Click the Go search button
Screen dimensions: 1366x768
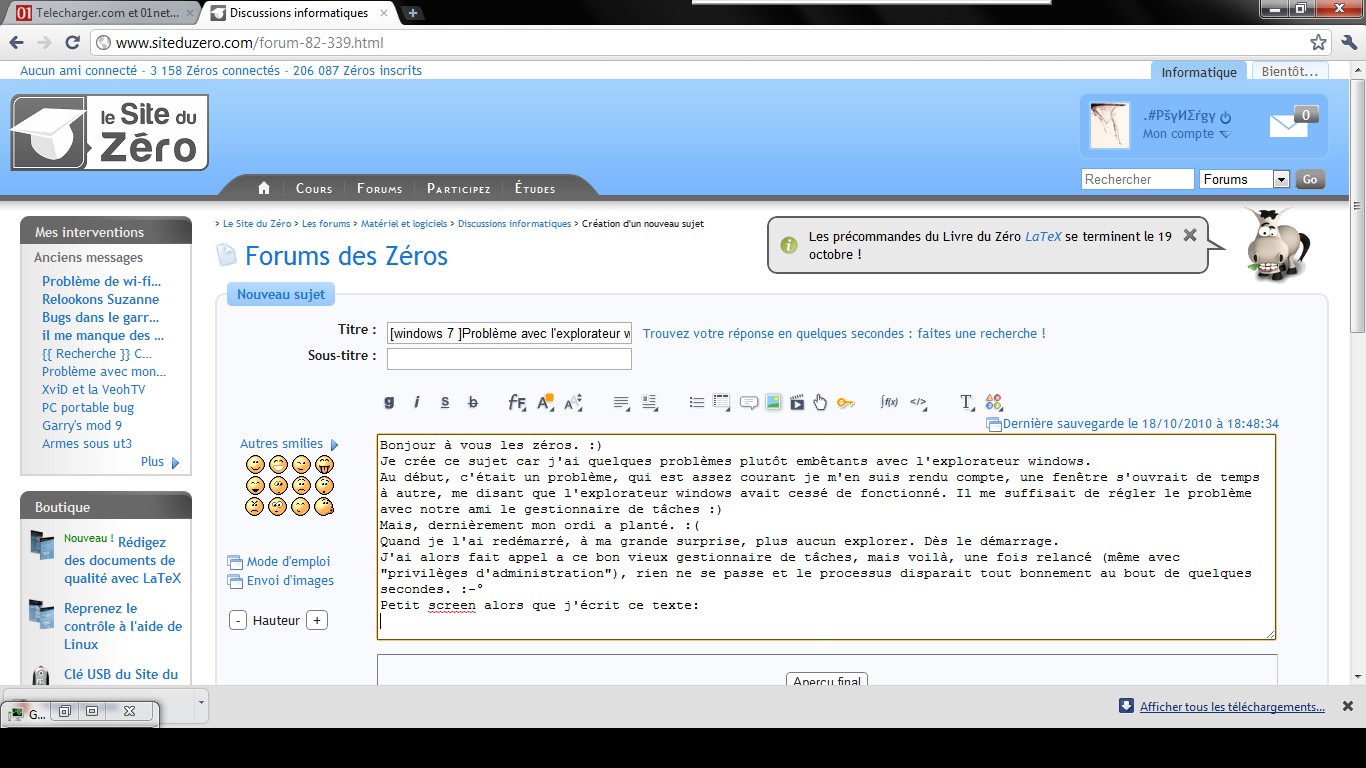tap(1310, 179)
